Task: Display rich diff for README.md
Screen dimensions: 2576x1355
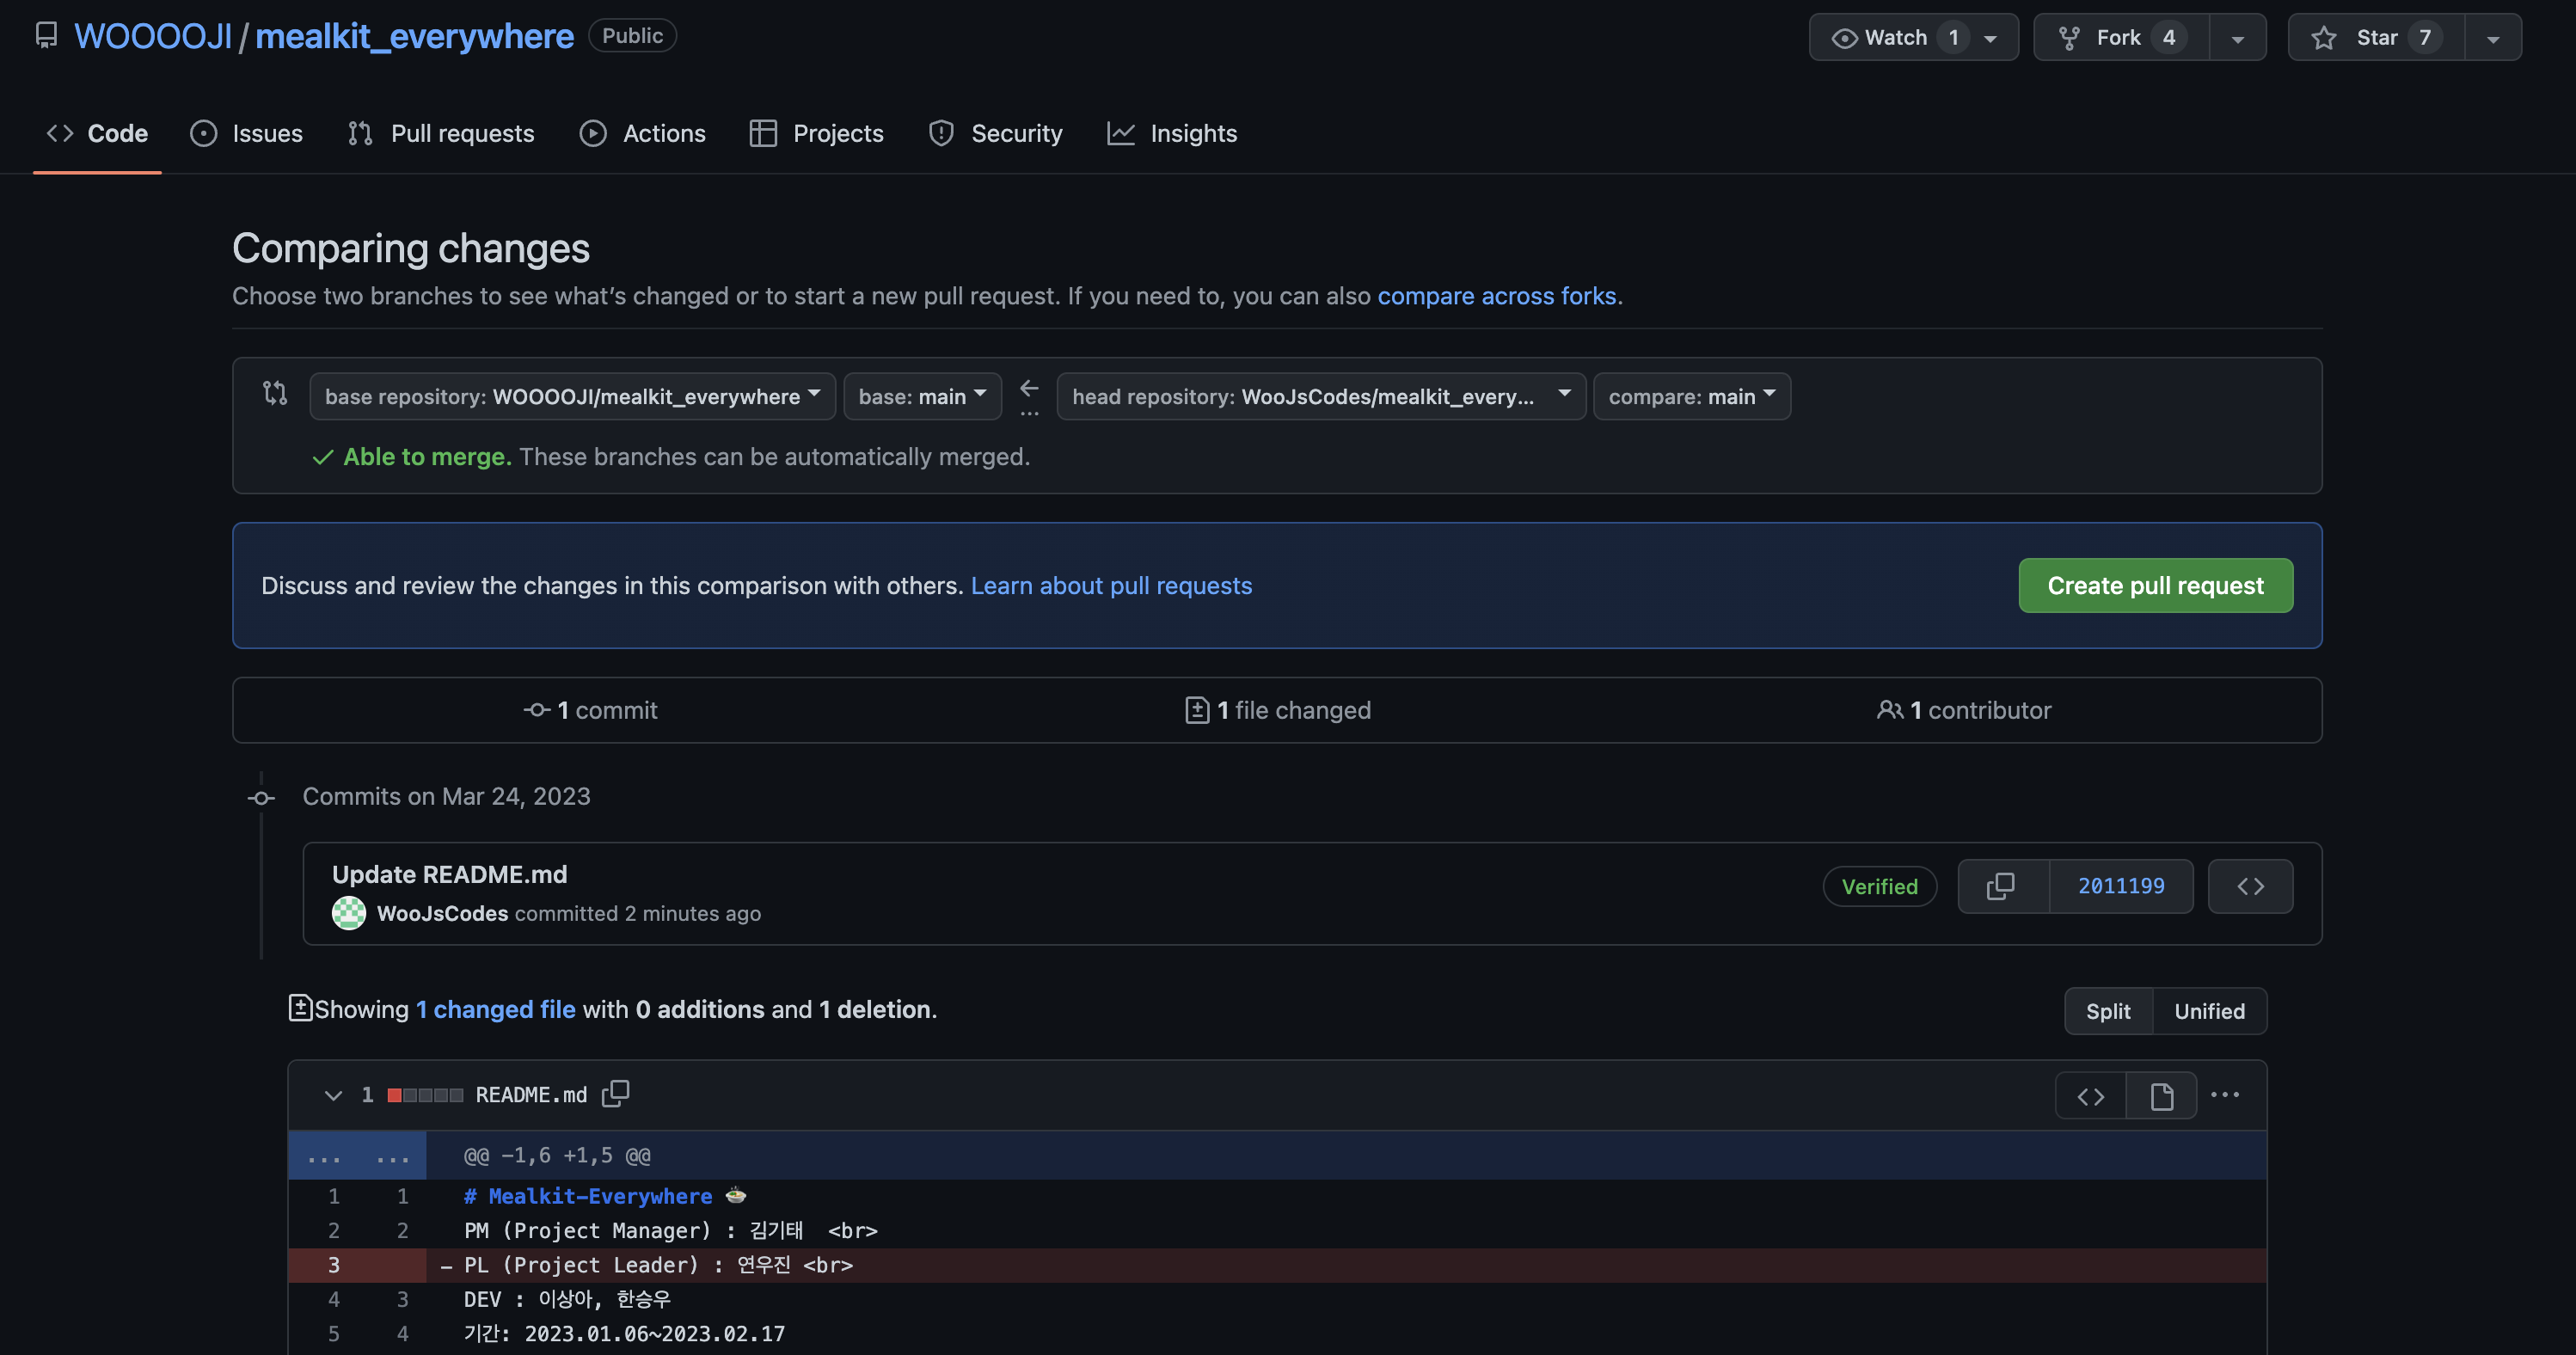Action: (x=2161, y=1096)
